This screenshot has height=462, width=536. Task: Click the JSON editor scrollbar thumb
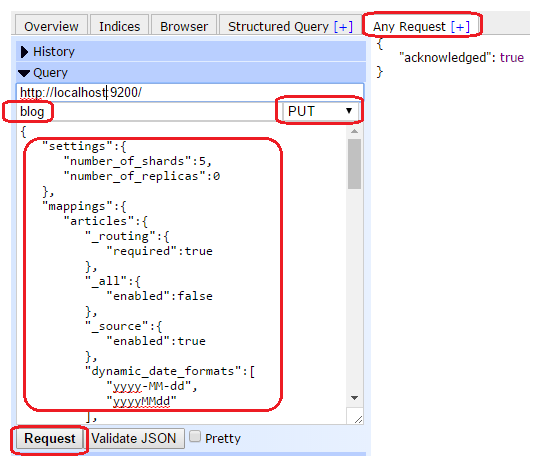pyautogui.click(x=354, y=164)
